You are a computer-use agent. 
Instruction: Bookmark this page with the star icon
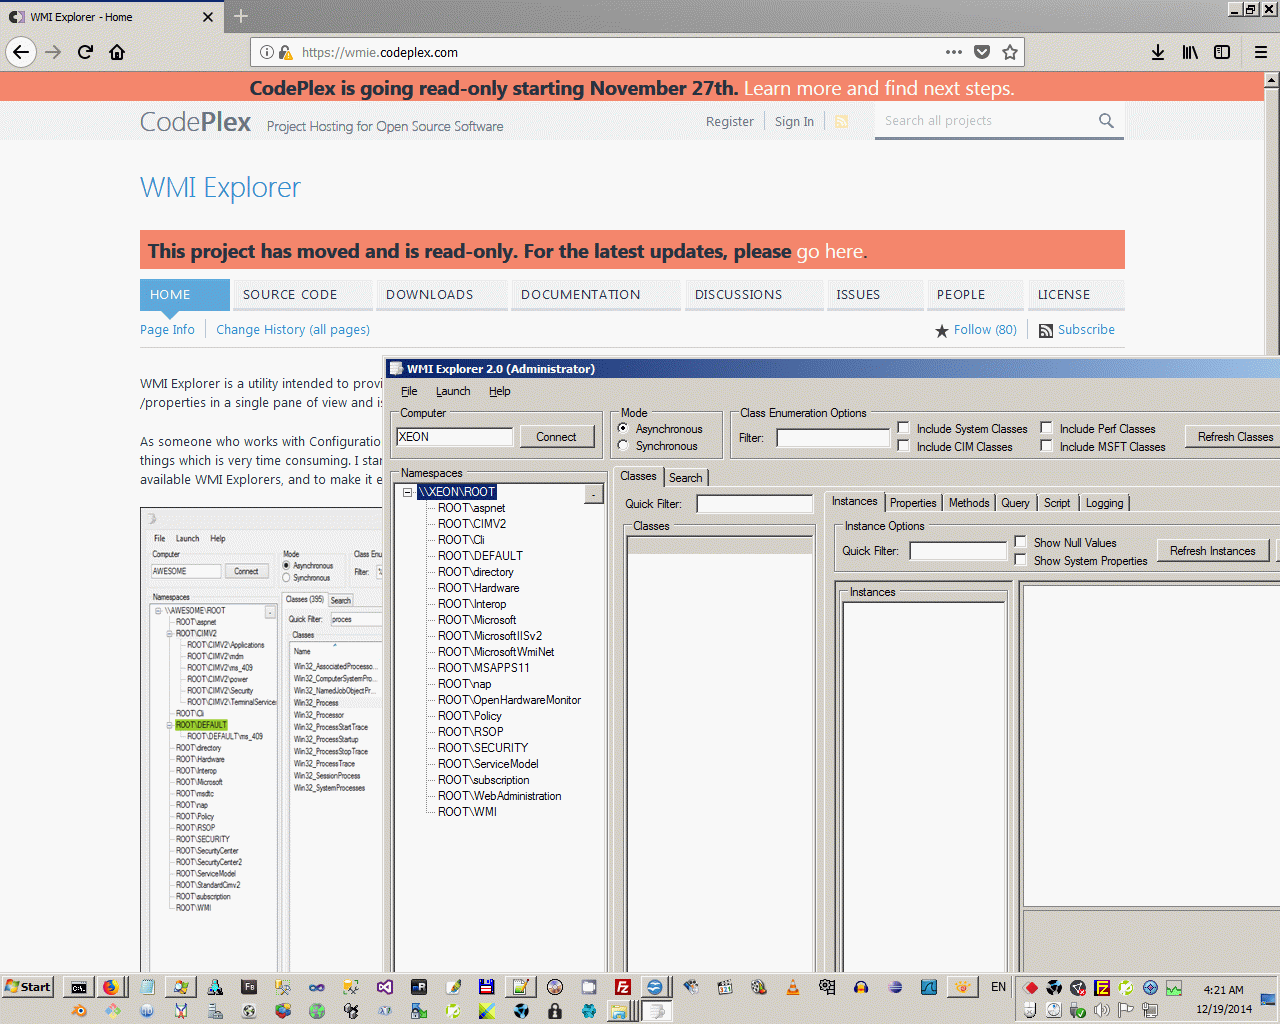pos(1010,52)
